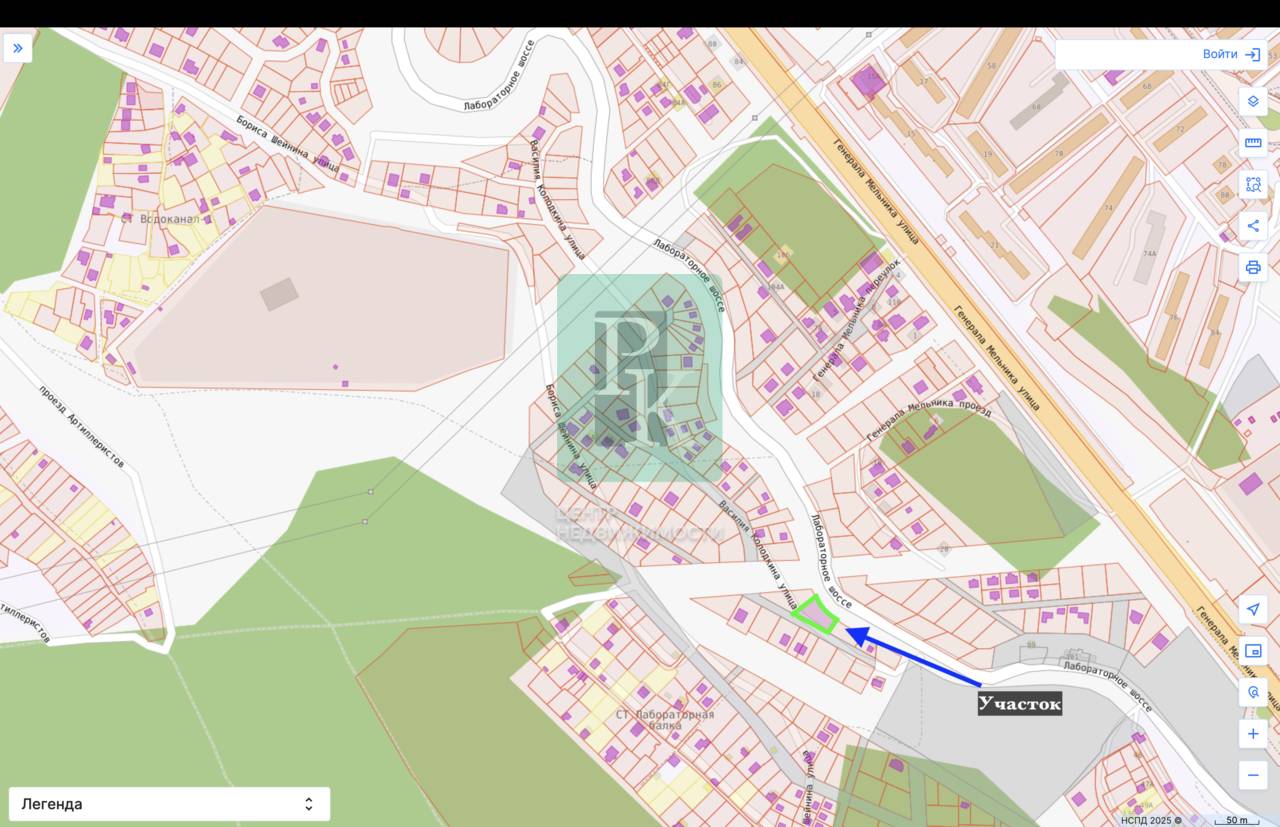Click the 50 m scale bar
Image resolution: width=1280 pixels, height=827 pixels.
point(1237,820)
